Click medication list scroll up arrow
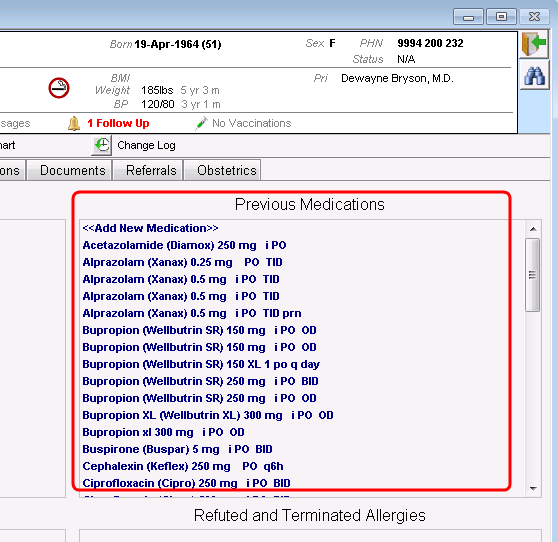Image resolution: width=558 pixels, height=542 pixels. click(533, 229)
